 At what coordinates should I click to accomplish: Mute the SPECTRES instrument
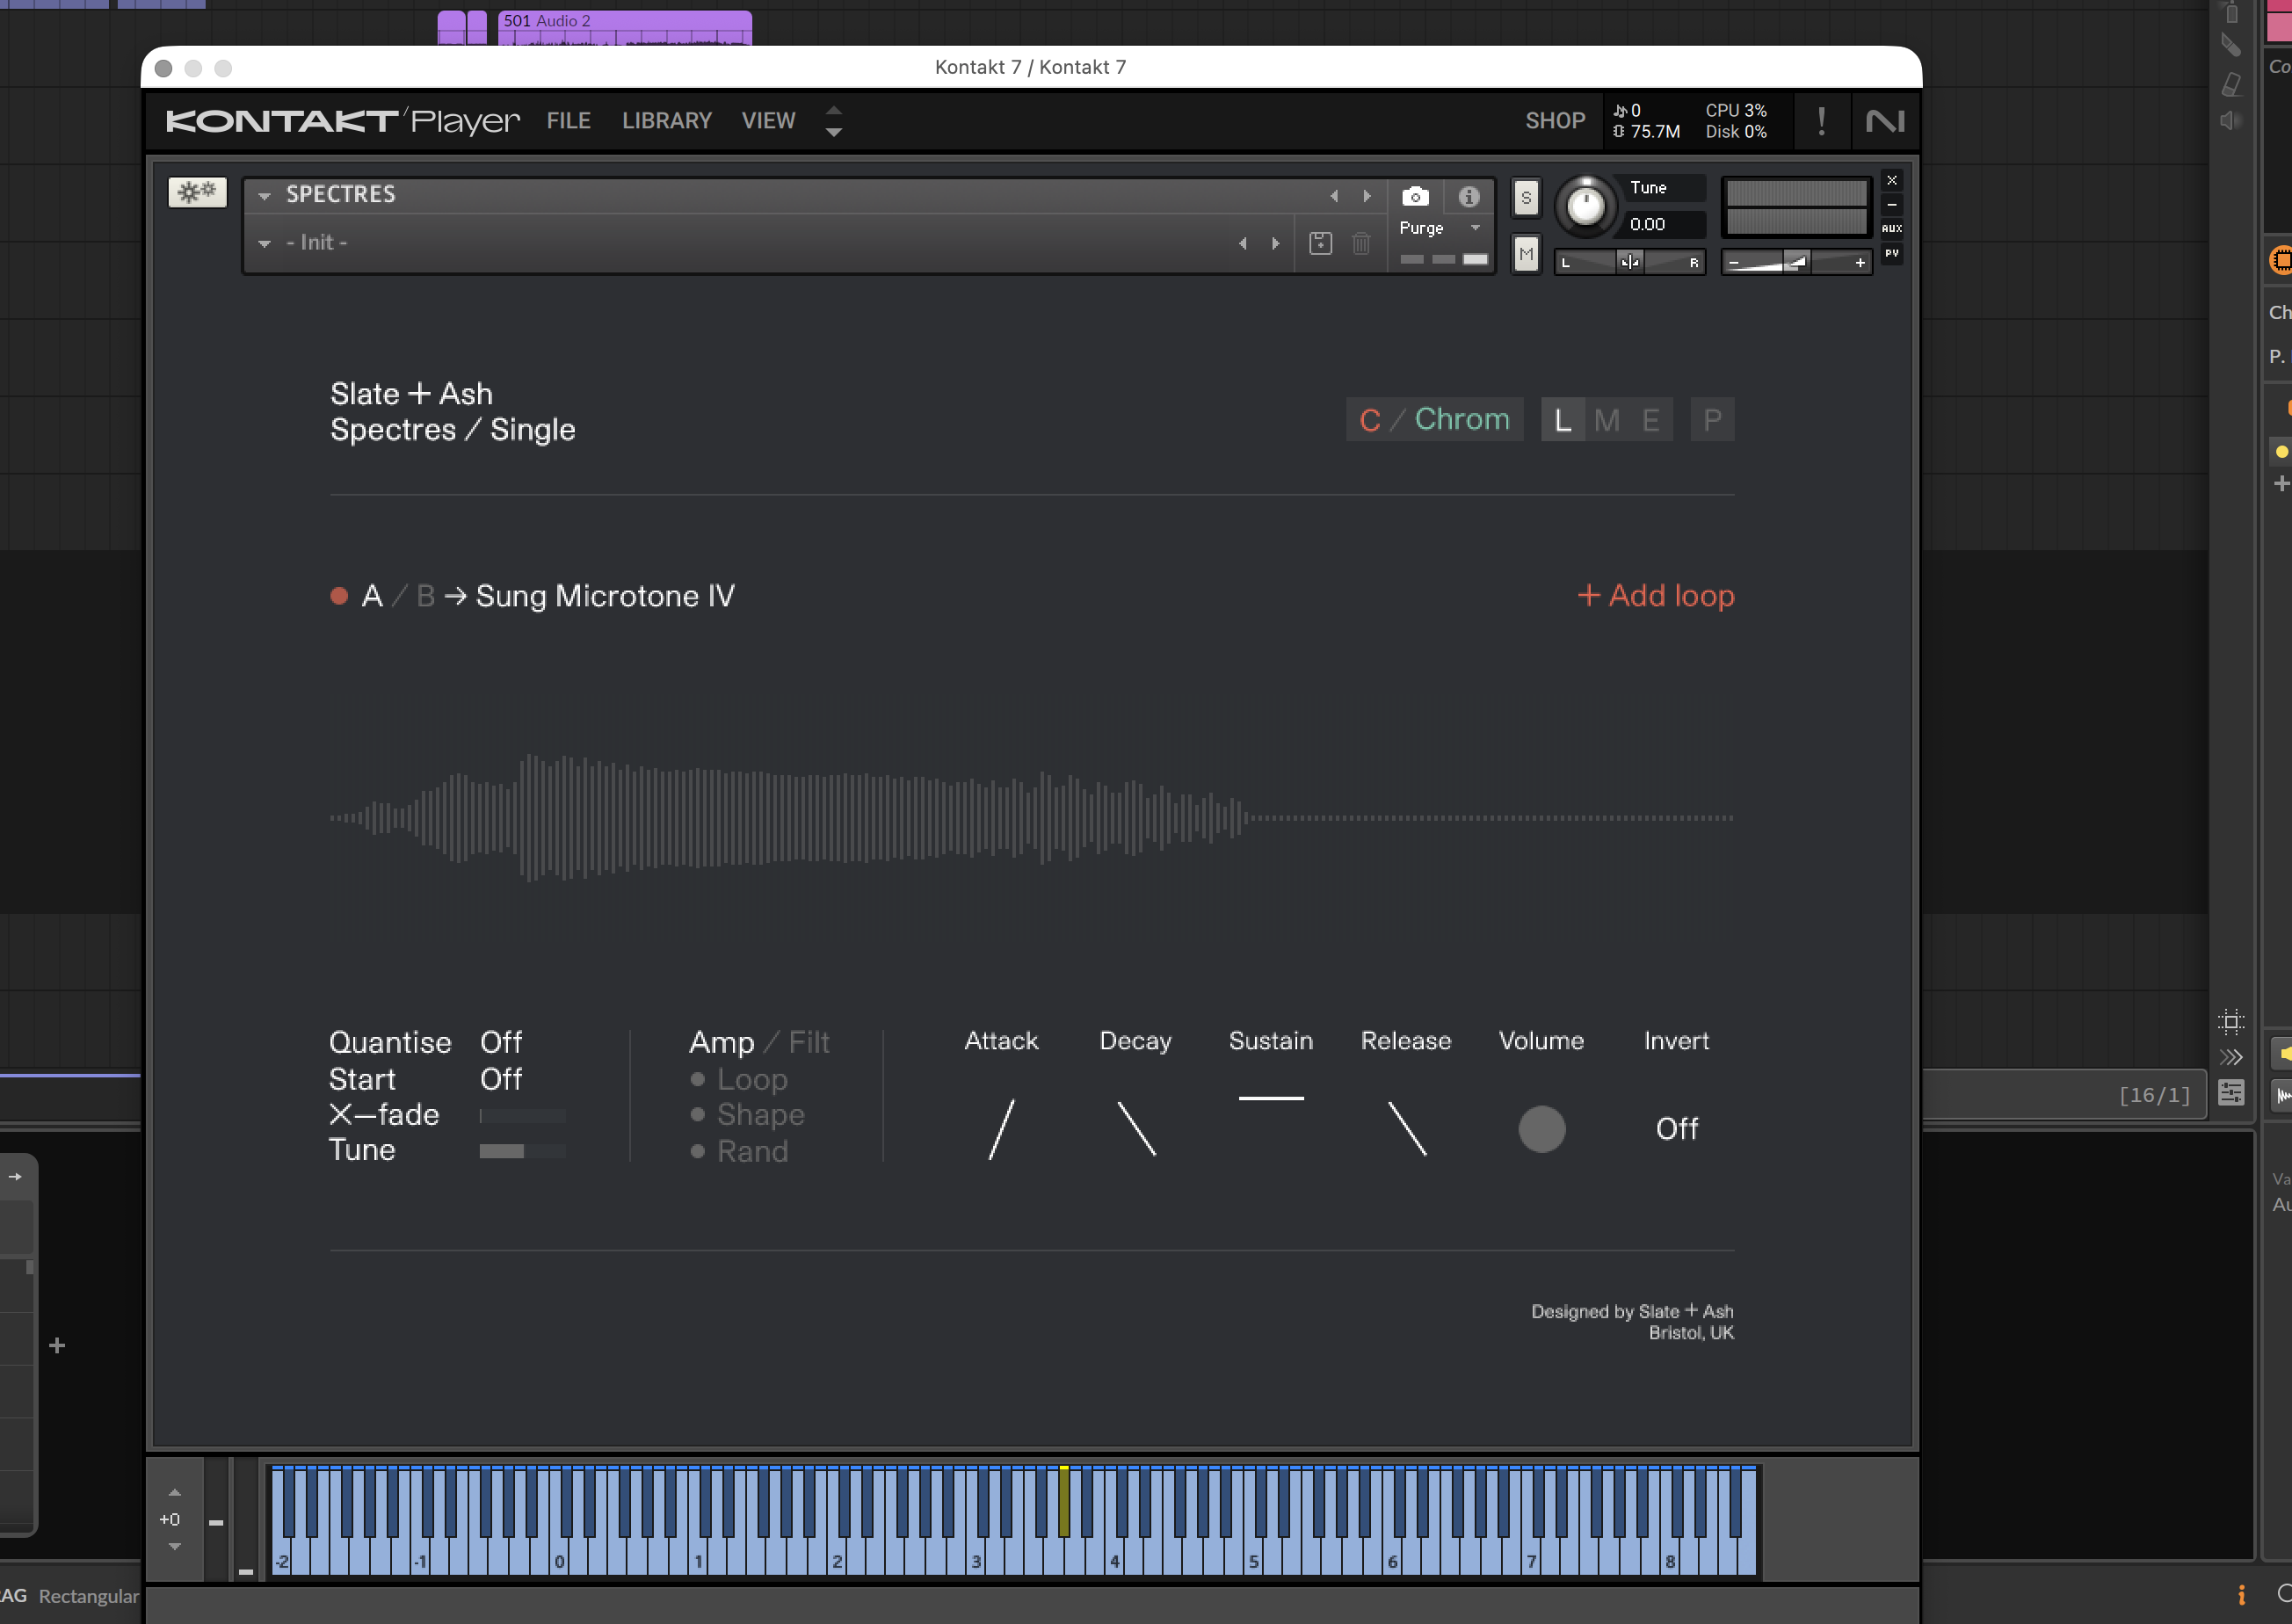tap(1525, 254)
